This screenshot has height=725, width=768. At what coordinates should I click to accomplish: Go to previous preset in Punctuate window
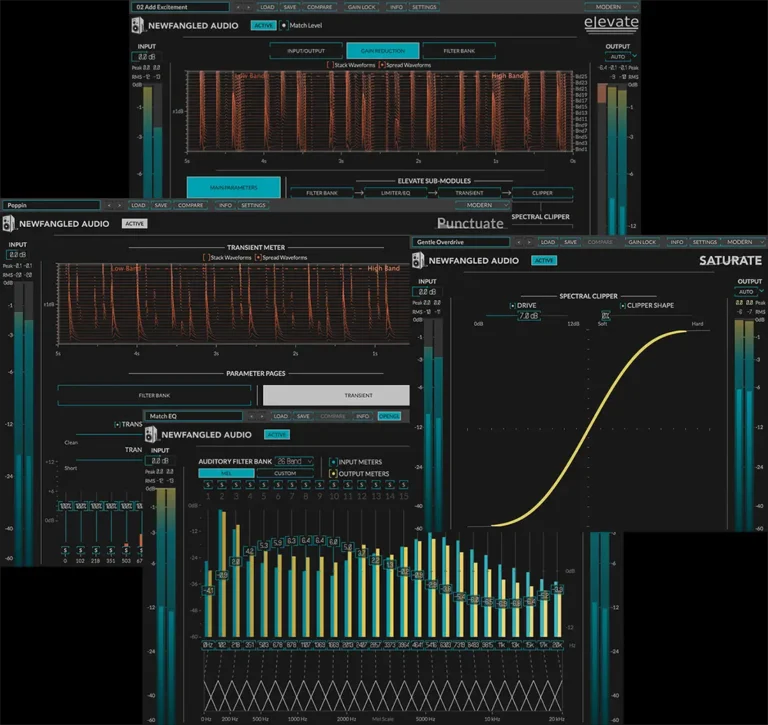coord(109,205)
